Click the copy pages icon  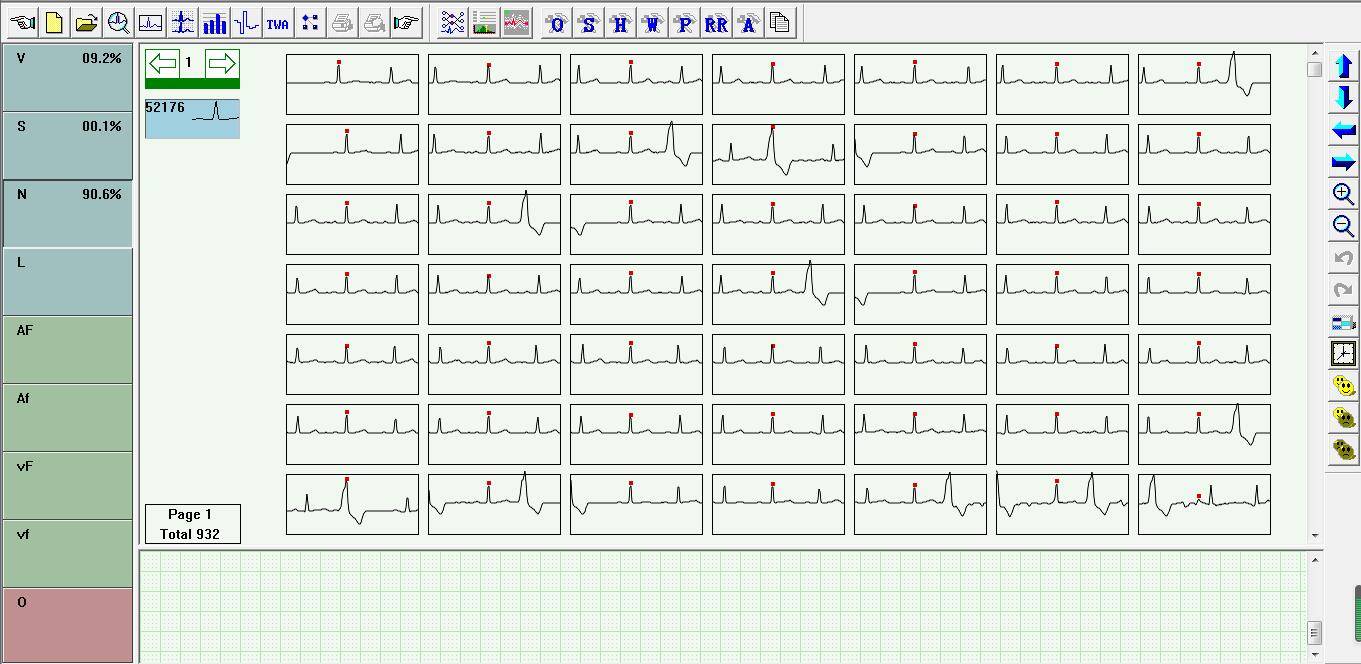click(x=780, y=23)
